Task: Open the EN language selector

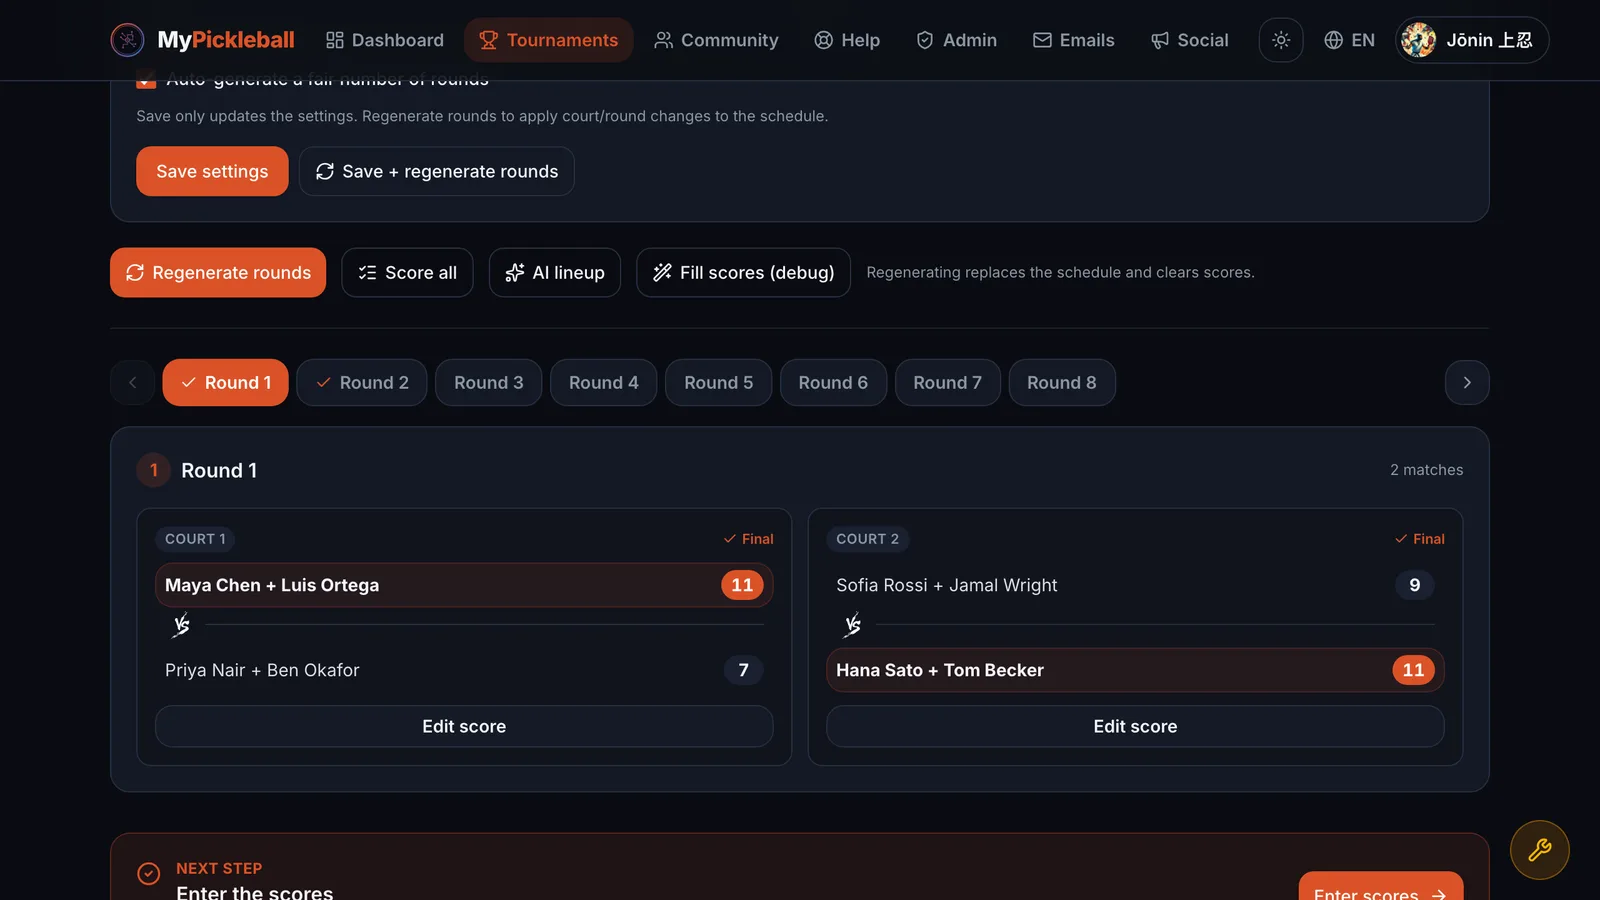Action: 1349,40
